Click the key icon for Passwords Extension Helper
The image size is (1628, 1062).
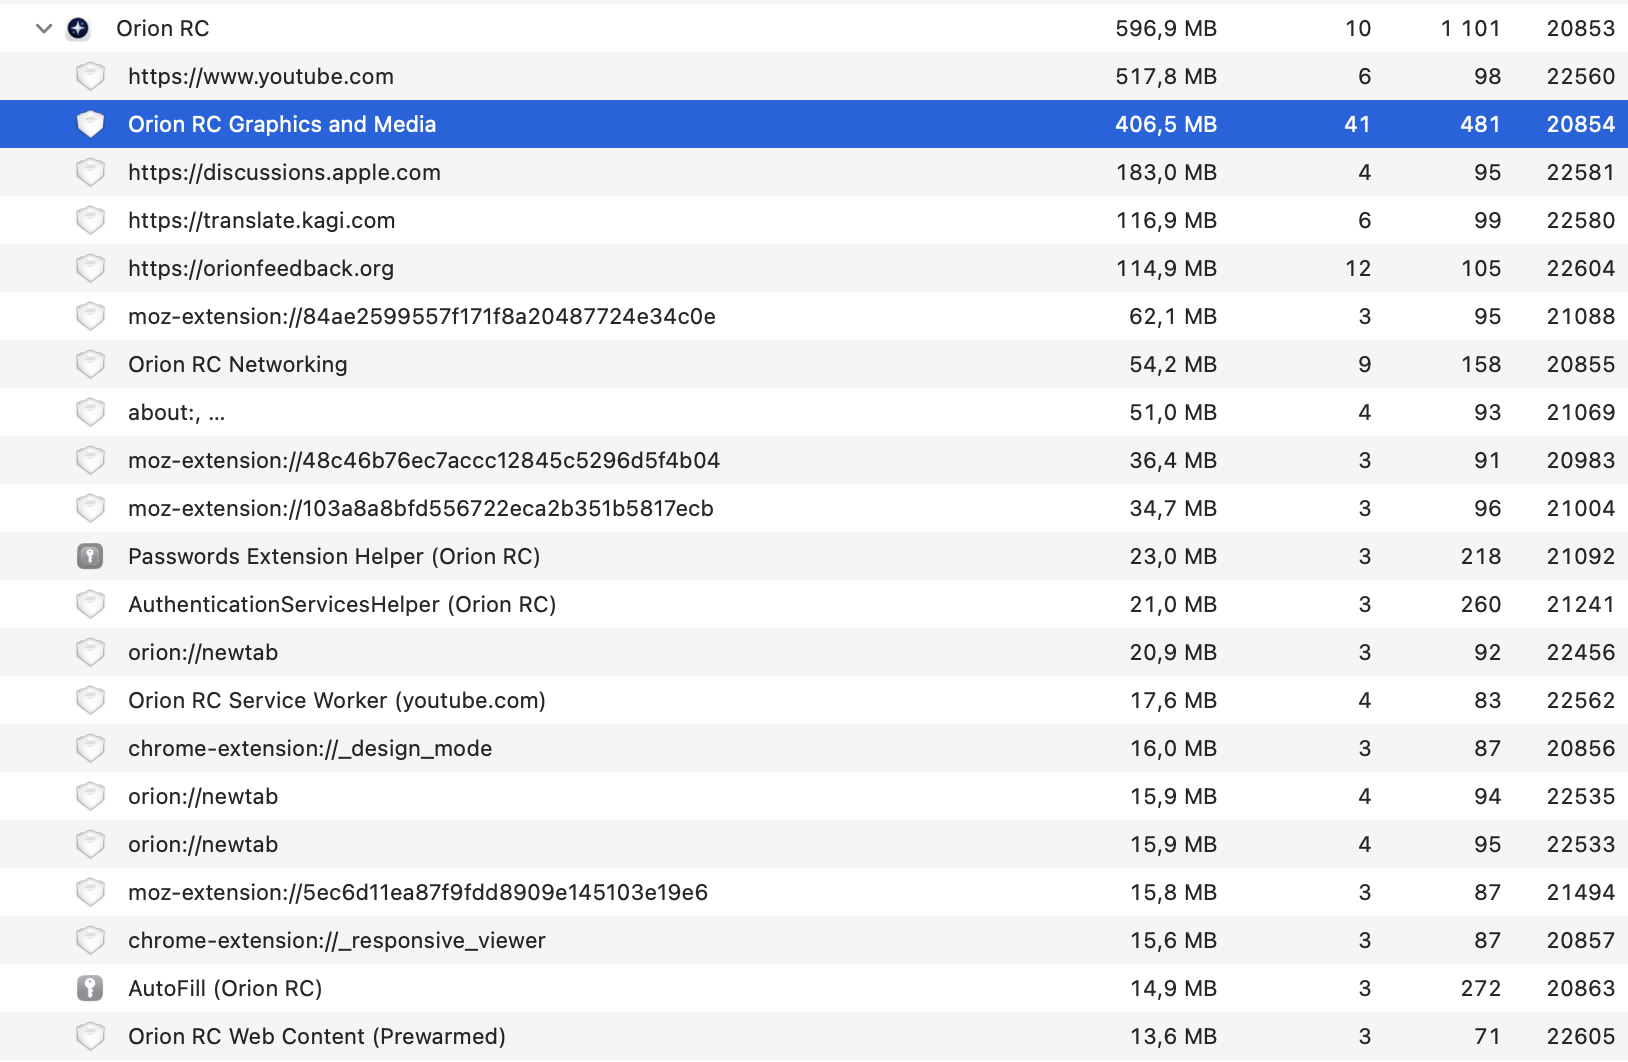pyautogui.click(x=90, y=556)
